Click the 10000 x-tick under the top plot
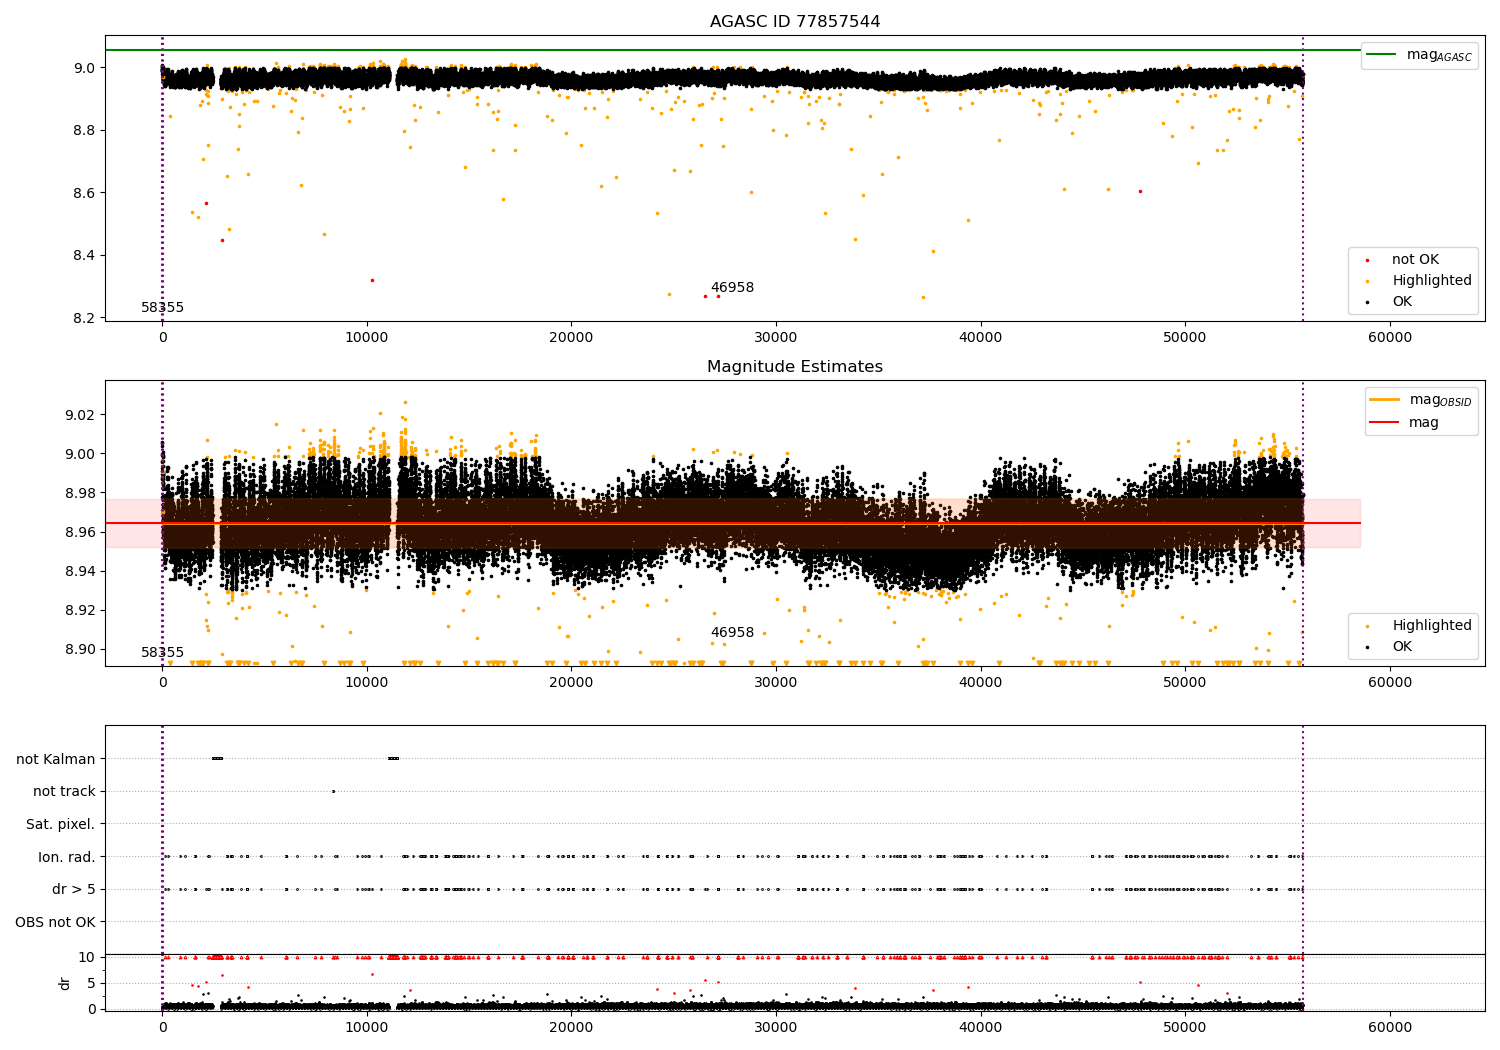 (x=367, y=338)
